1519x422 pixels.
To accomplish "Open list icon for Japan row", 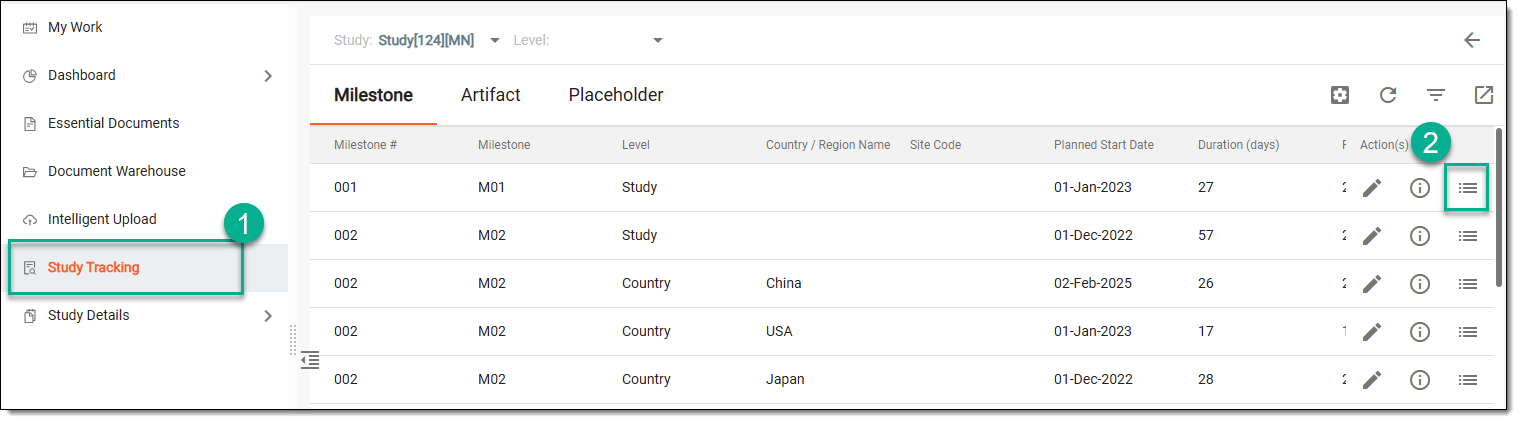I will coord(1468,380).
